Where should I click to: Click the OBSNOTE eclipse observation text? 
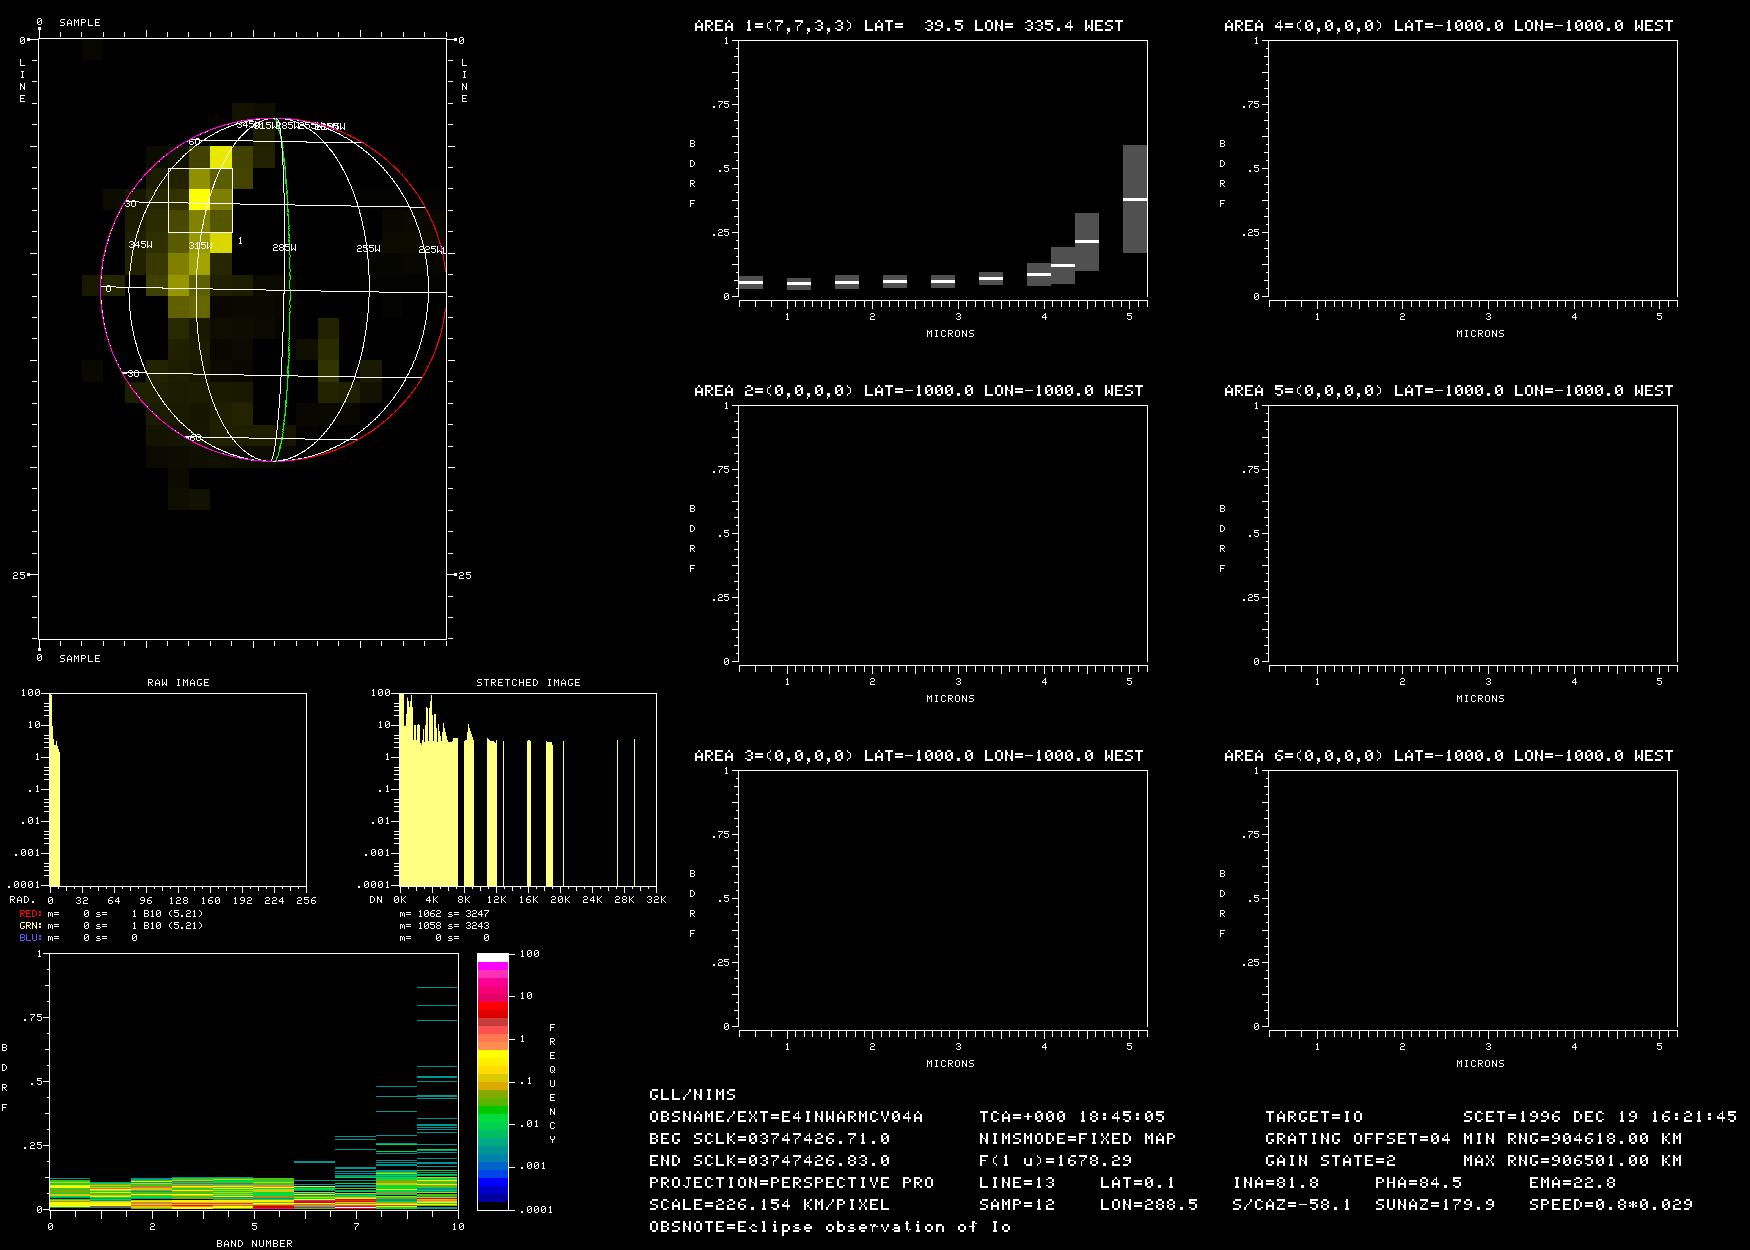coord(829,1227)
